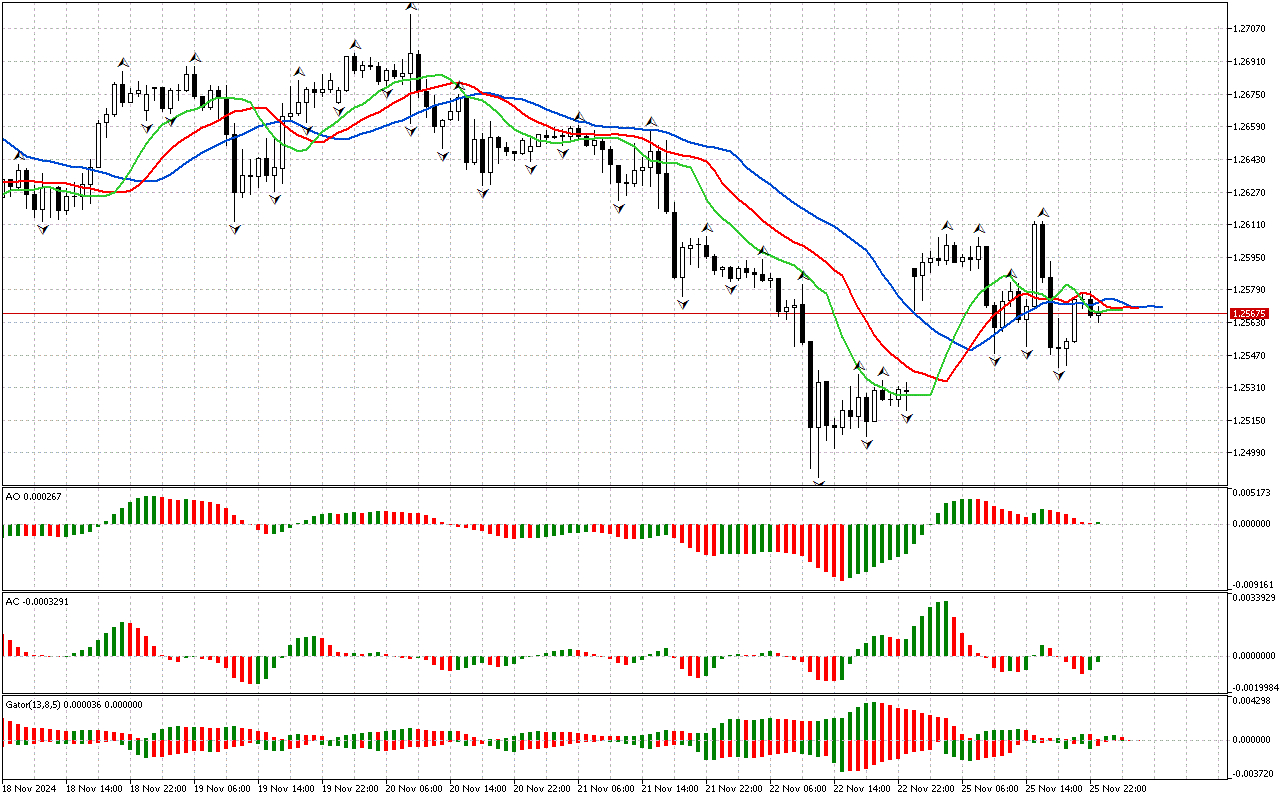Click the 1.24990 price axis label

[x=1249, y=453]
